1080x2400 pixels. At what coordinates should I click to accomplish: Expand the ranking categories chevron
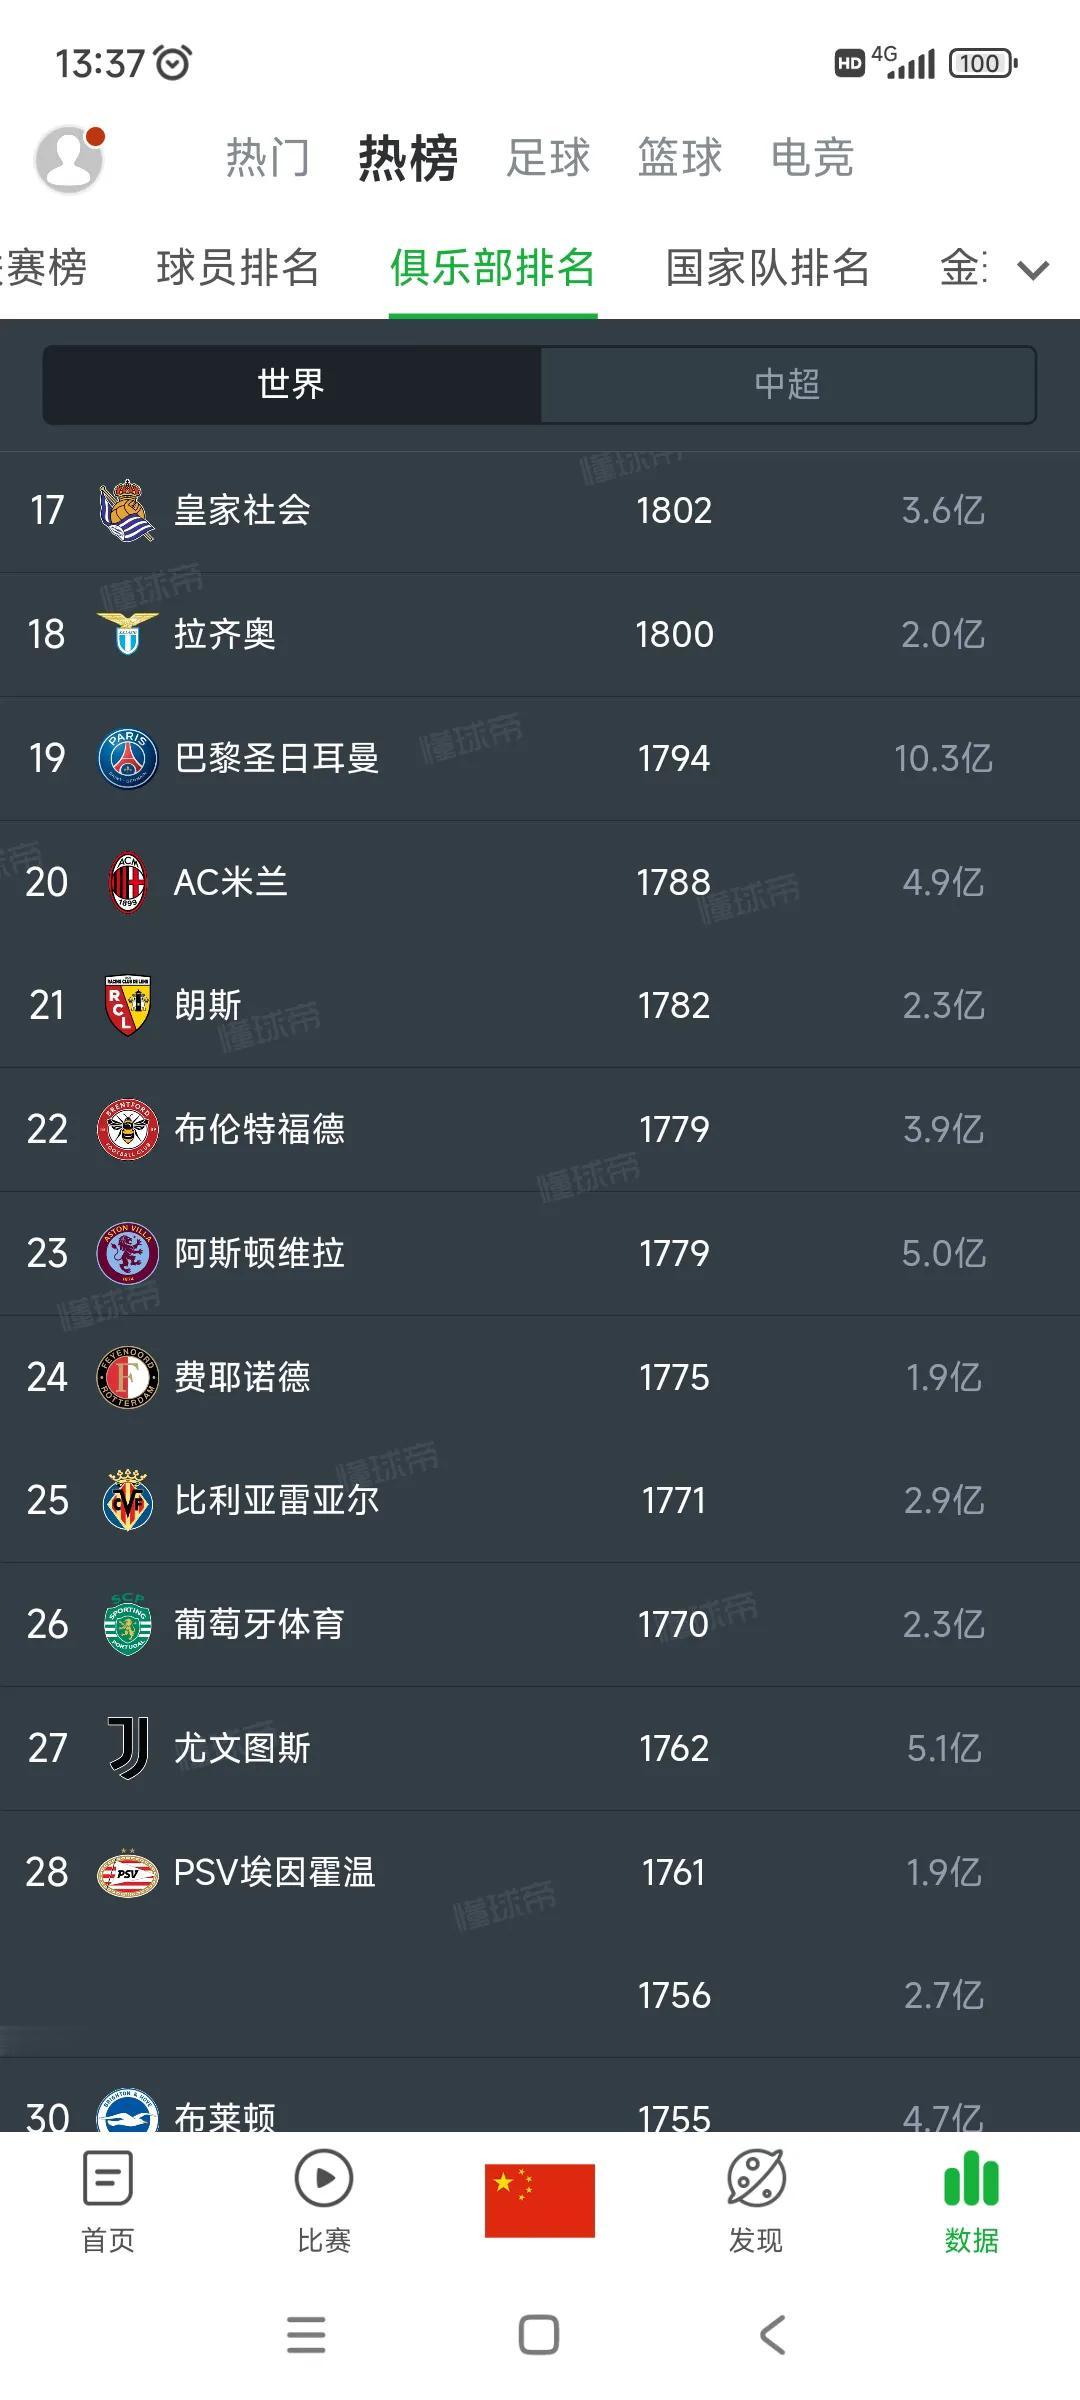point(1033,269)
